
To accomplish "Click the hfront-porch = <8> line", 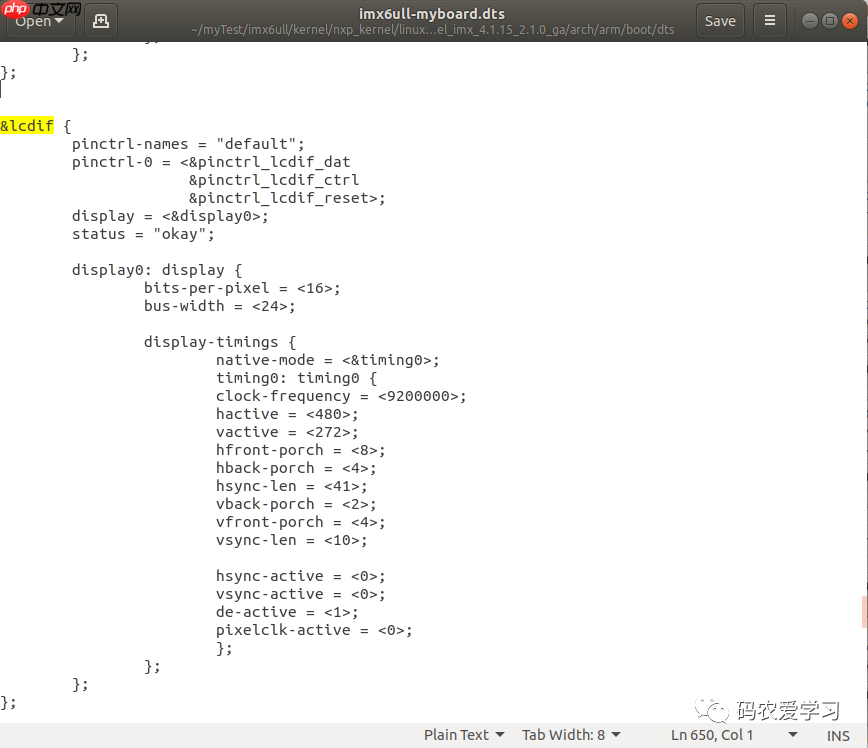I will point(301,450).
